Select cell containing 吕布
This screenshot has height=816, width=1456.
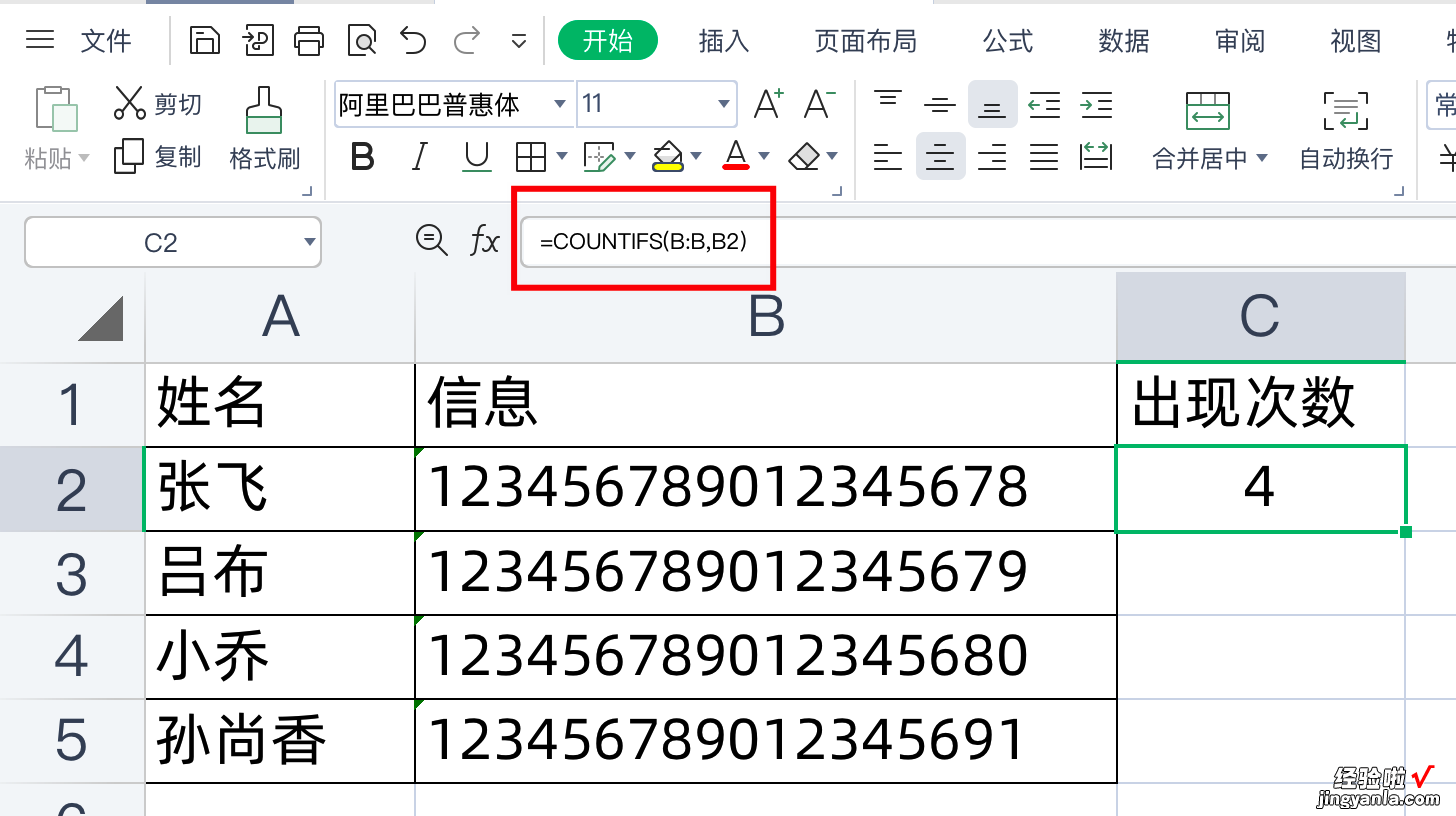point(280,573)
